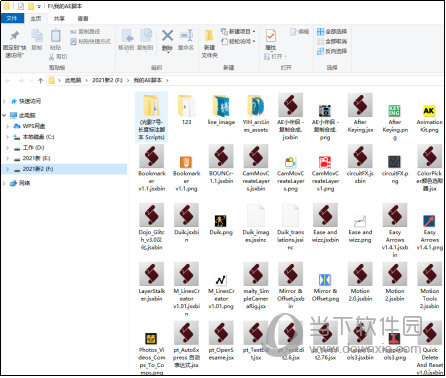Open the 新建项目 dropdown

coord(238,31)
